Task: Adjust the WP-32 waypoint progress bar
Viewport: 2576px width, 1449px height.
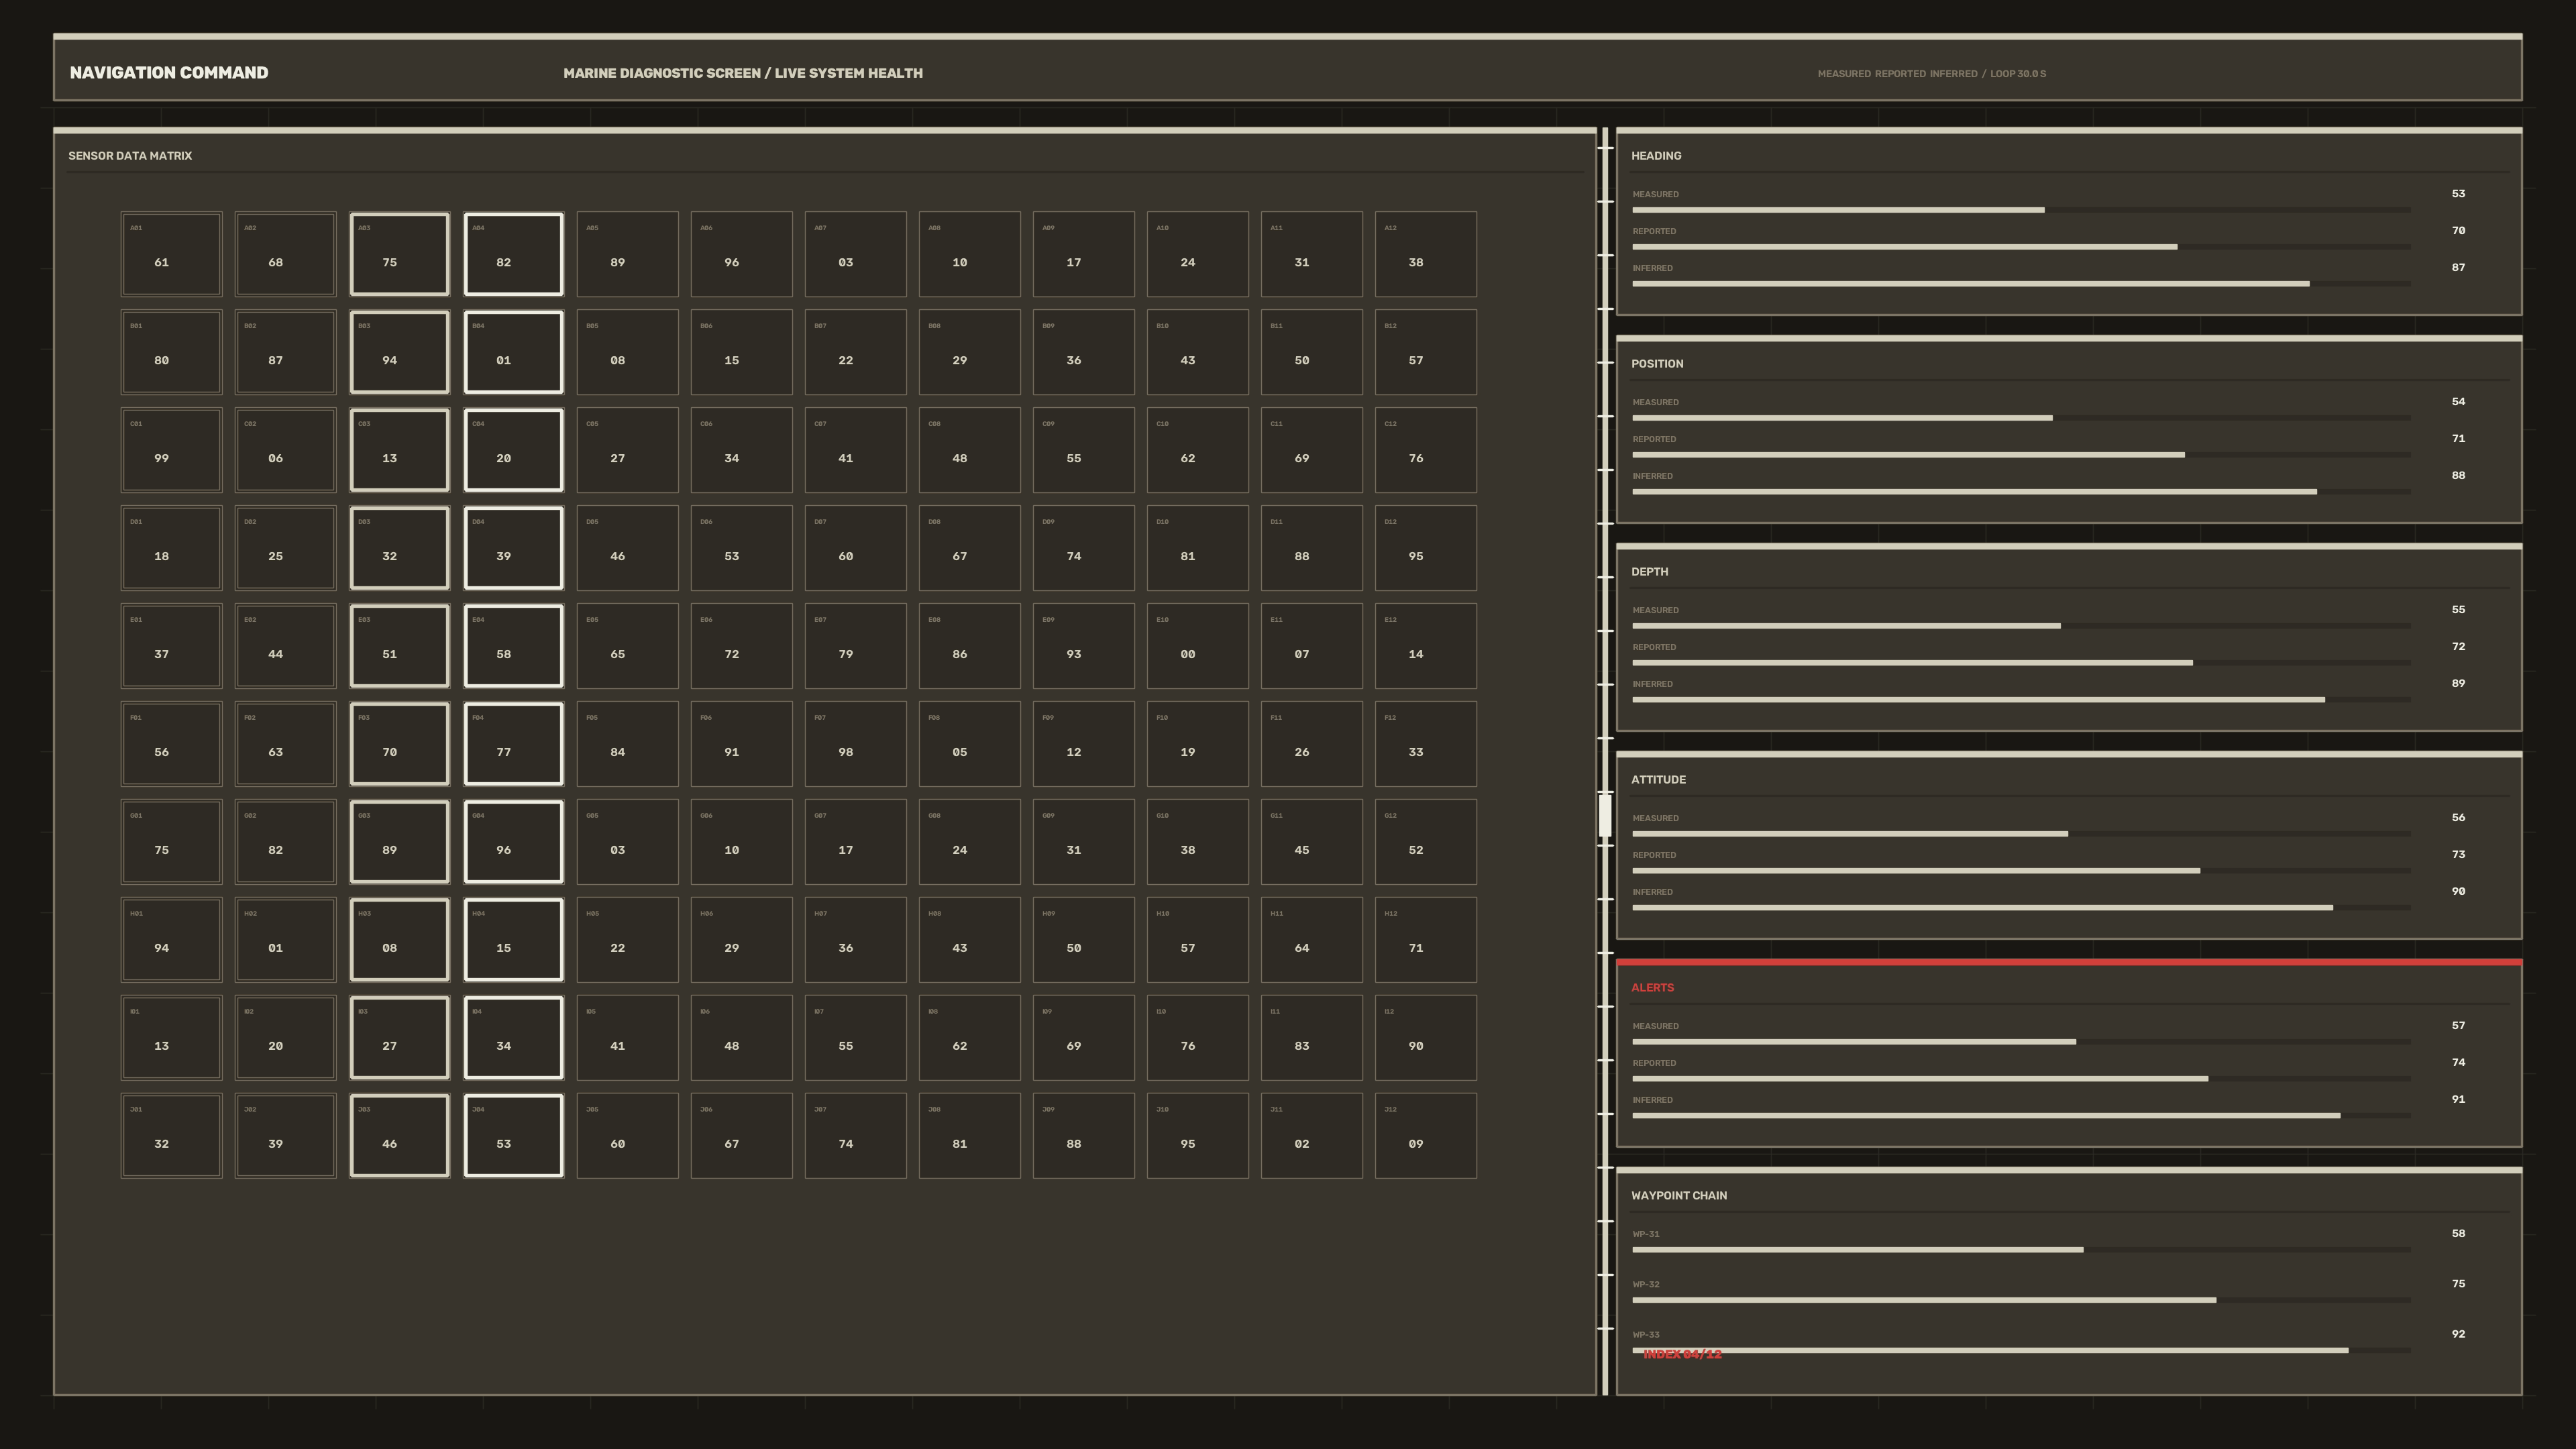Action: (2021, 1300)
